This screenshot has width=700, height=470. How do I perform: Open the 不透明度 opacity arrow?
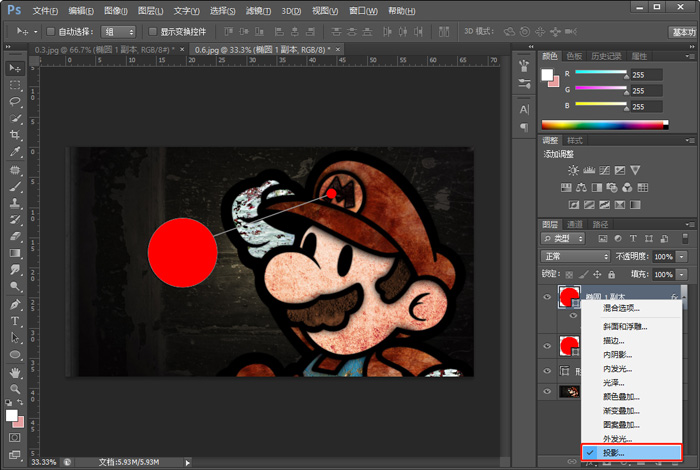coord(682,256)
